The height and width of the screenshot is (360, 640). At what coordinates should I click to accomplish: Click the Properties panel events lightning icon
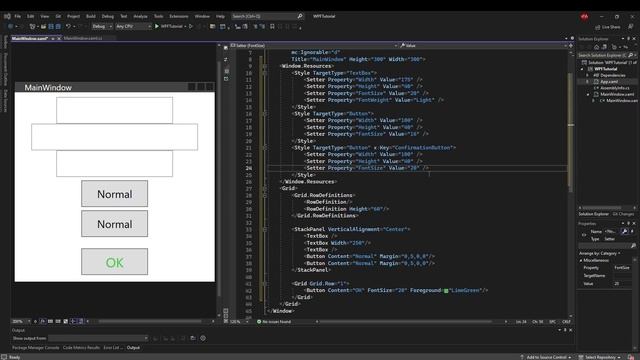(x=632, y=231)
